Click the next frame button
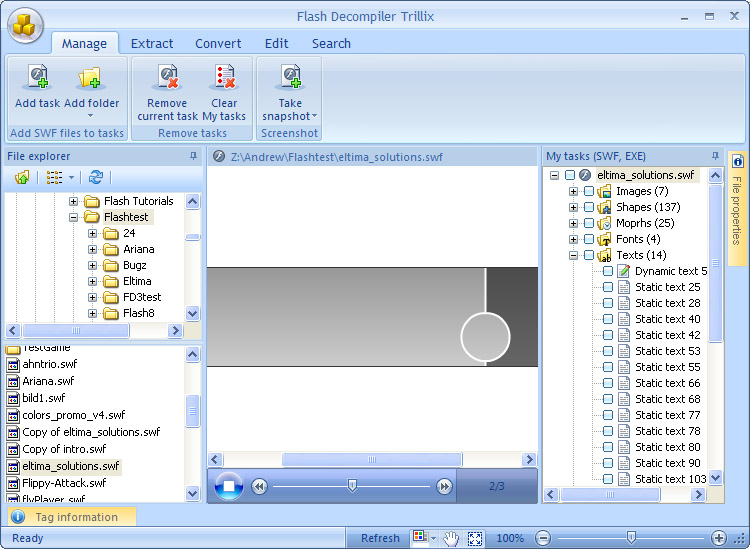The image size is (750, 549). click(x=444, y=486)
